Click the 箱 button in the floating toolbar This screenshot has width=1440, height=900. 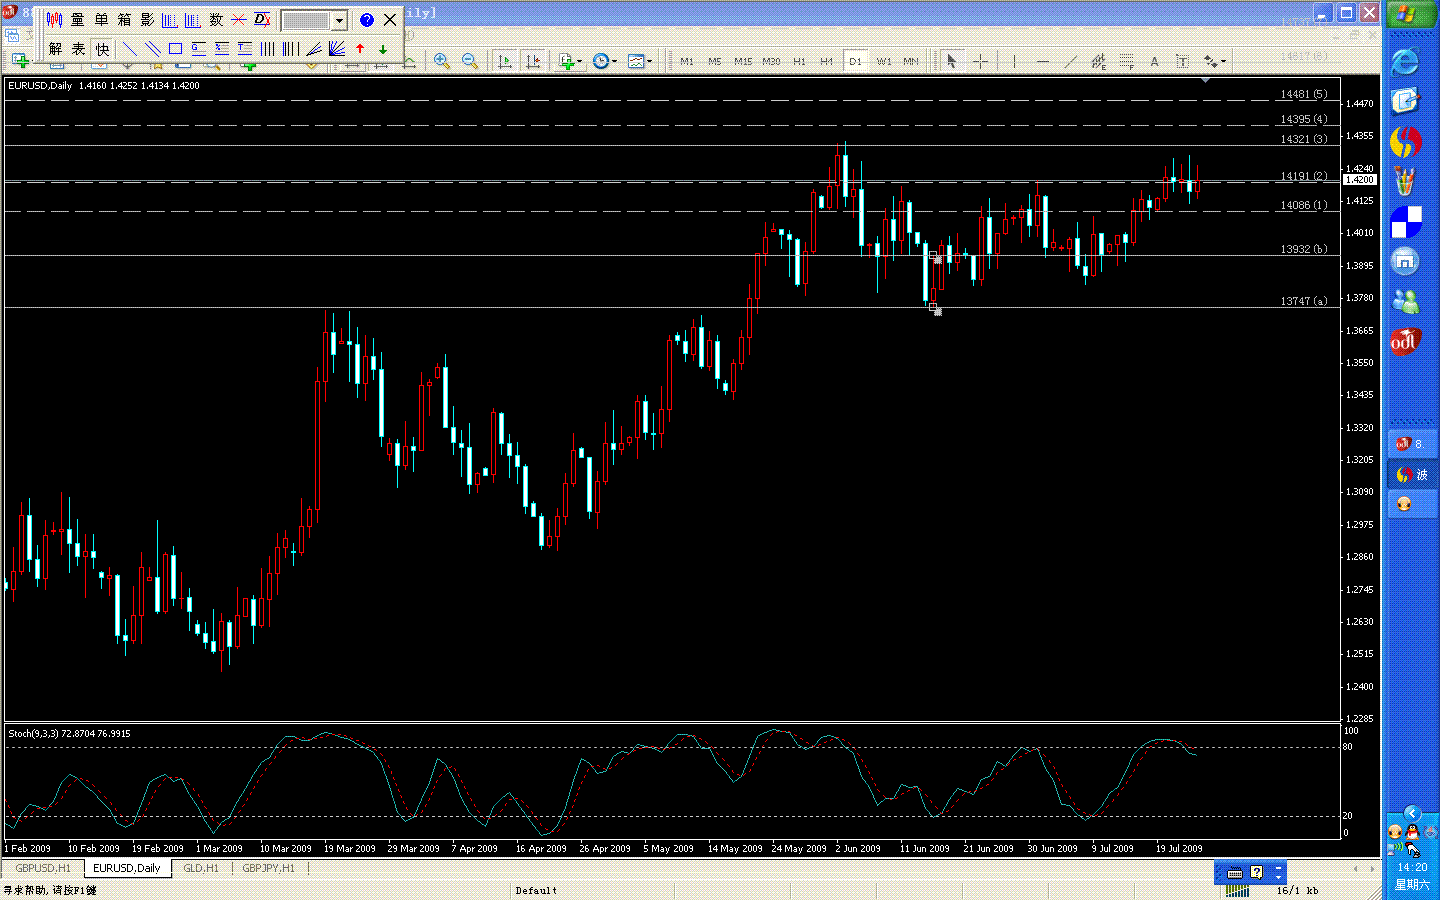[x=124, y=20]
